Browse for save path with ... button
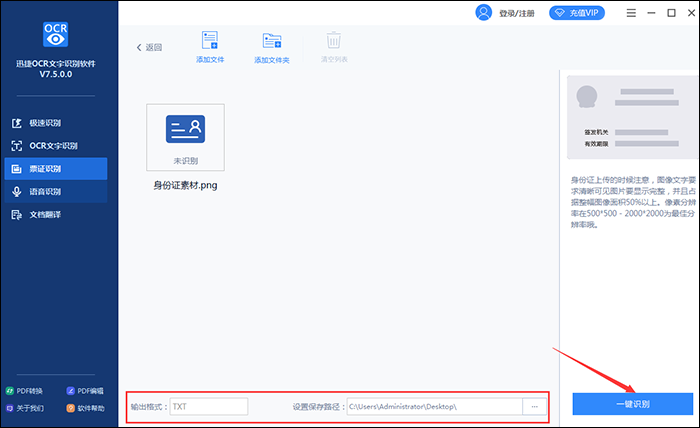The width and height of the screenshot is (700, 428). (534, 407)
